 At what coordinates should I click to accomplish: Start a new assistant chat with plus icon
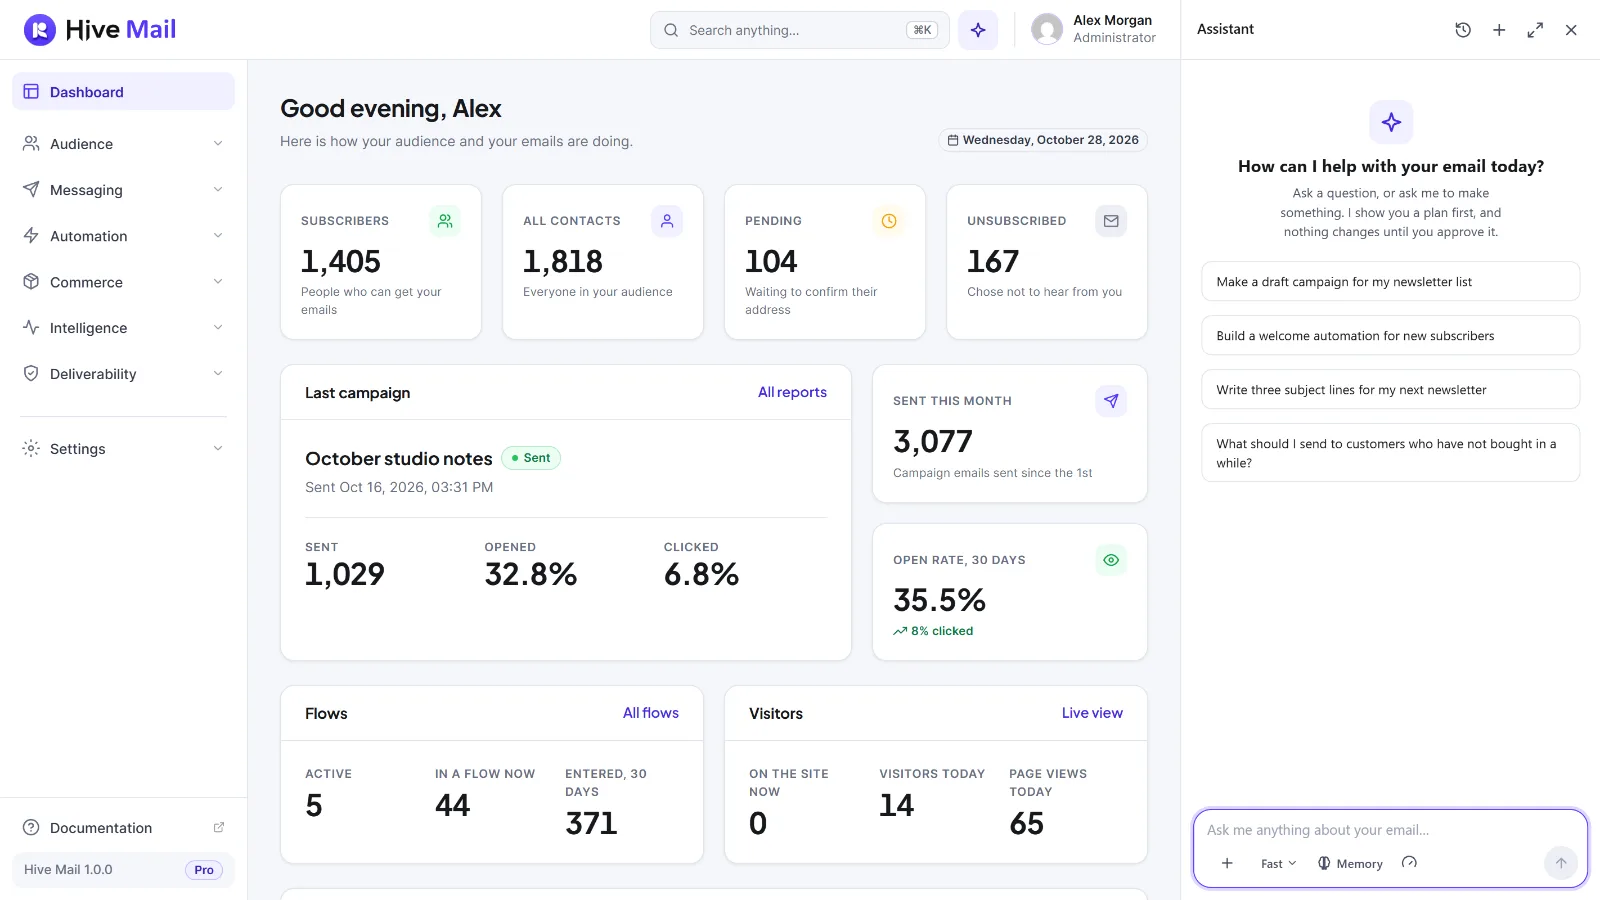[1499, 30]
